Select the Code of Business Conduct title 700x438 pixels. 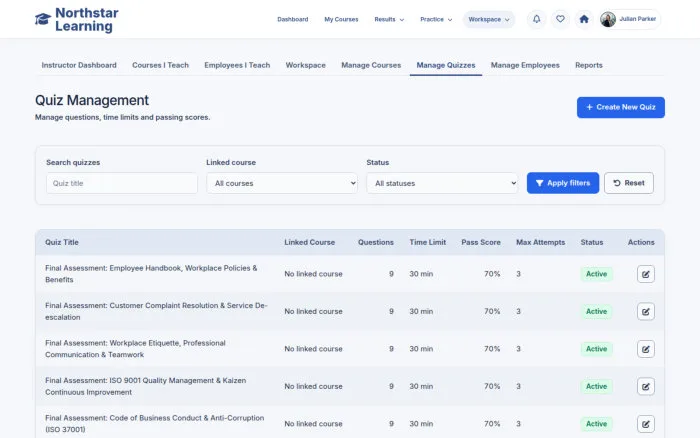[x=154, y=424]
